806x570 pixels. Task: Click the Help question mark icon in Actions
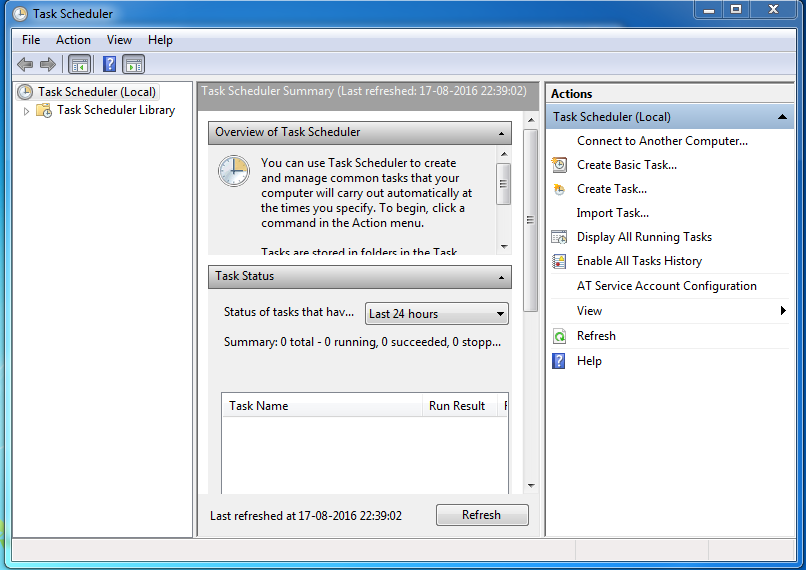pos(559,361)
